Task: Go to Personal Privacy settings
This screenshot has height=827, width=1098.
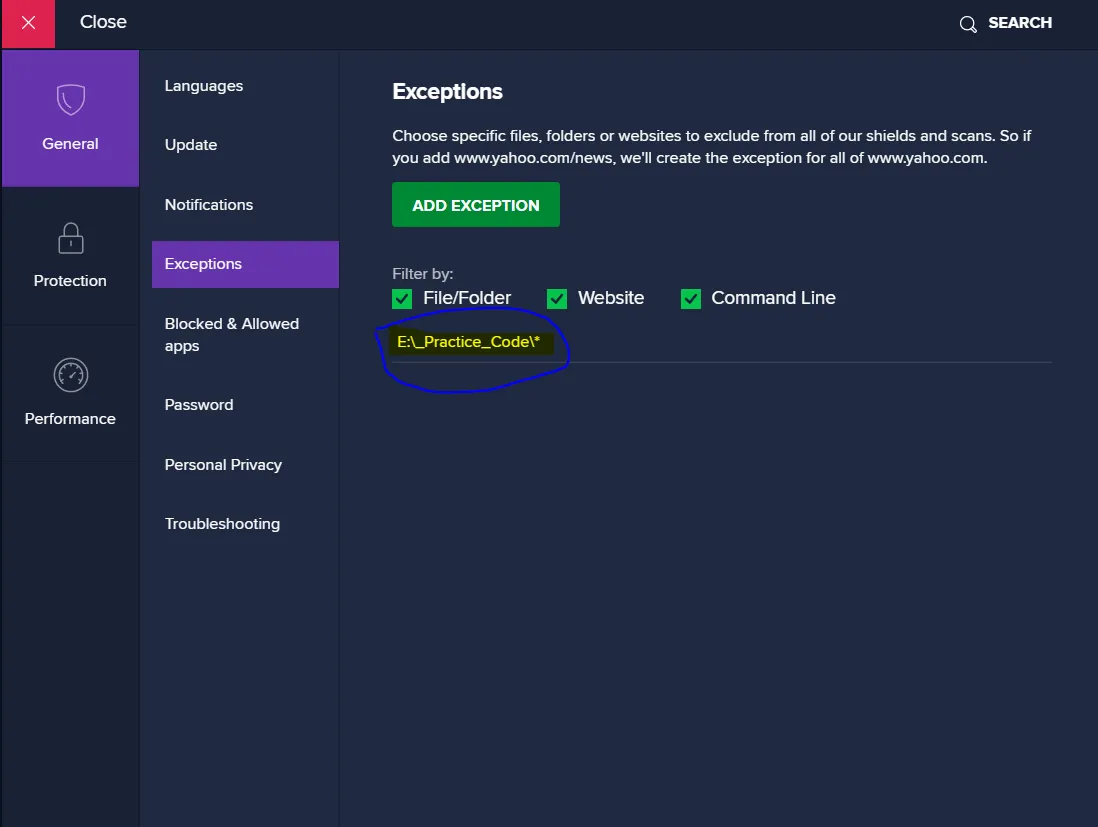Action: coord(223,465)
